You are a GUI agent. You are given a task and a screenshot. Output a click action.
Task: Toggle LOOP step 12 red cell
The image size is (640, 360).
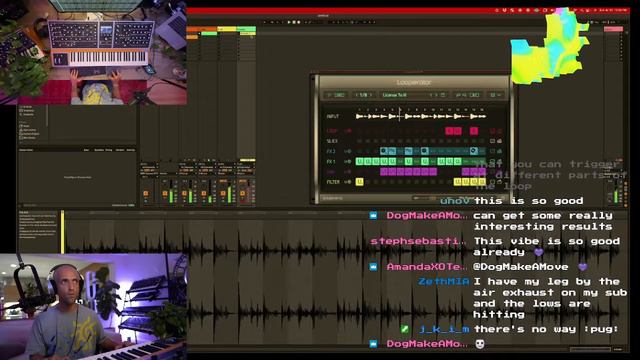[x=449, y=131]
